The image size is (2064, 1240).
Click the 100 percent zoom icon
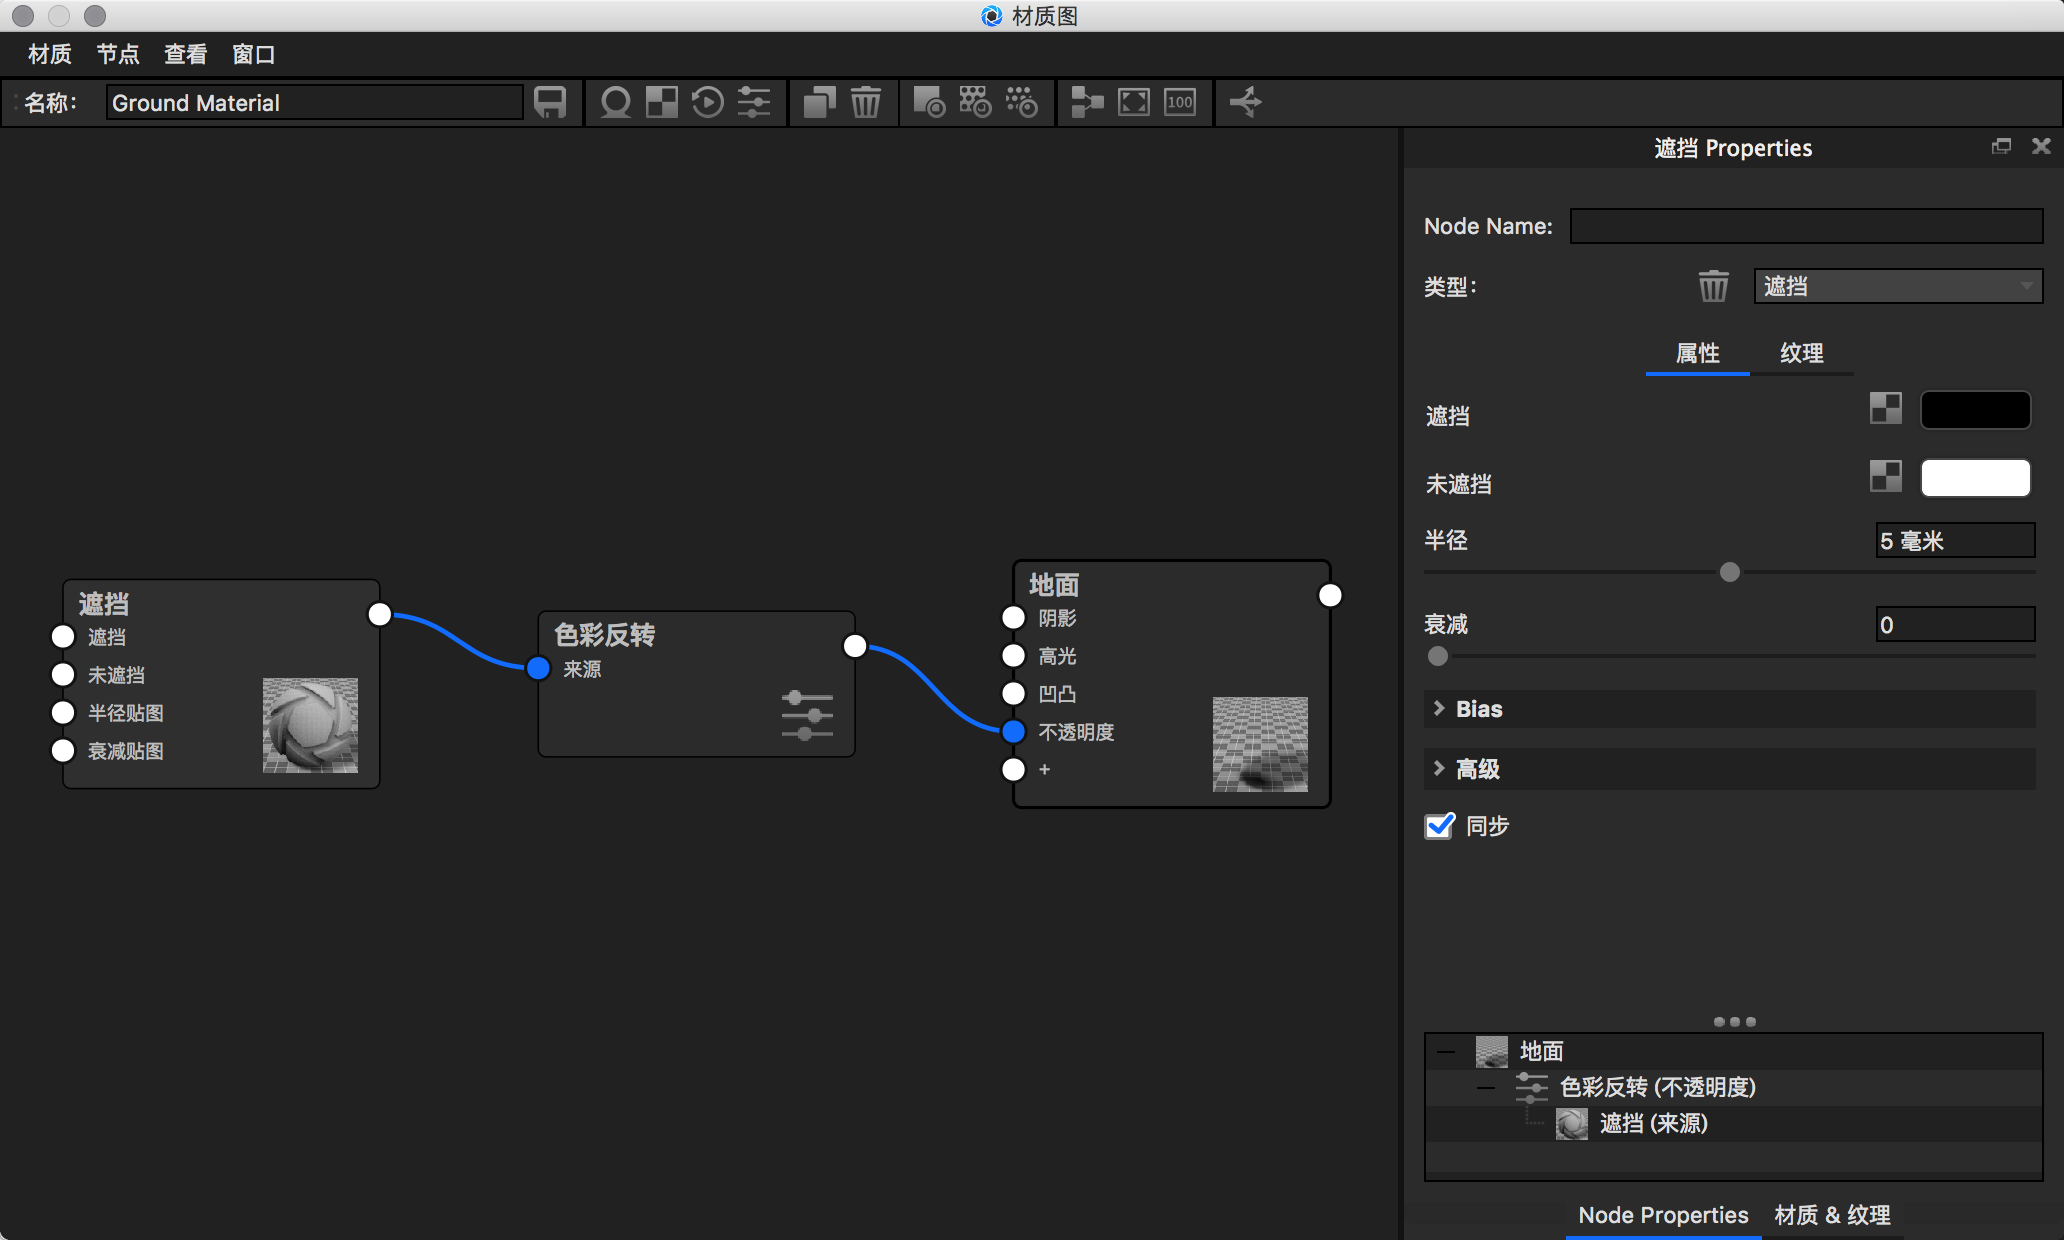tap(1180, 102)
